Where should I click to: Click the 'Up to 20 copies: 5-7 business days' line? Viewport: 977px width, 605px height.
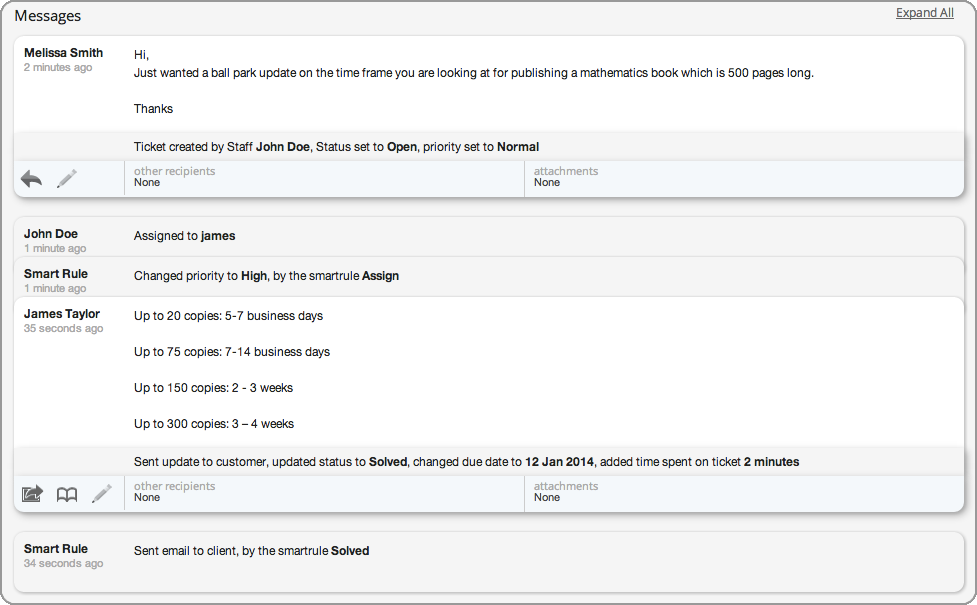coord(228,316)
